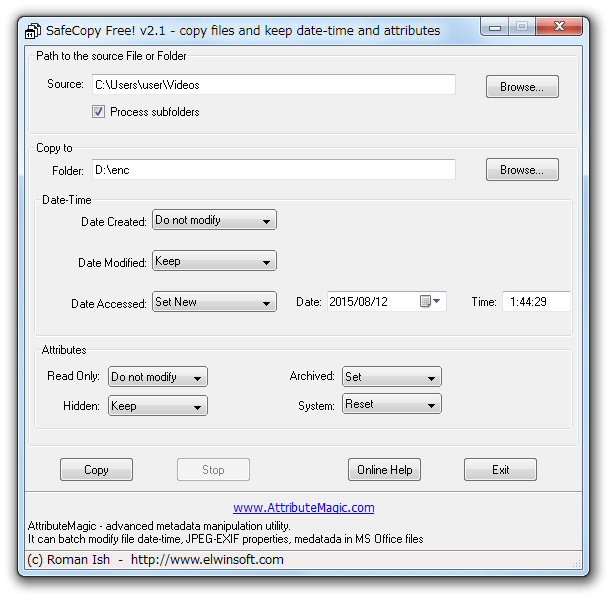This screenshot has height=598, width=611.
Task: Click text 'AttributeMagic - advanced metadata manipulation utility.'
Action: tap(159, 526)
